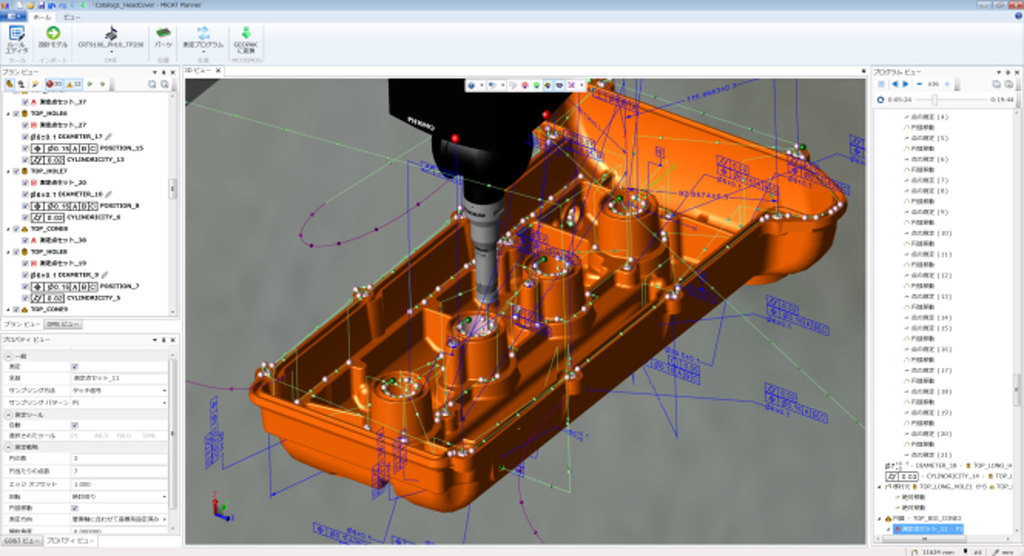Toggle the 円弧移動 checkbox in properties
This screenshot has width=1024, height=556.
74,508
